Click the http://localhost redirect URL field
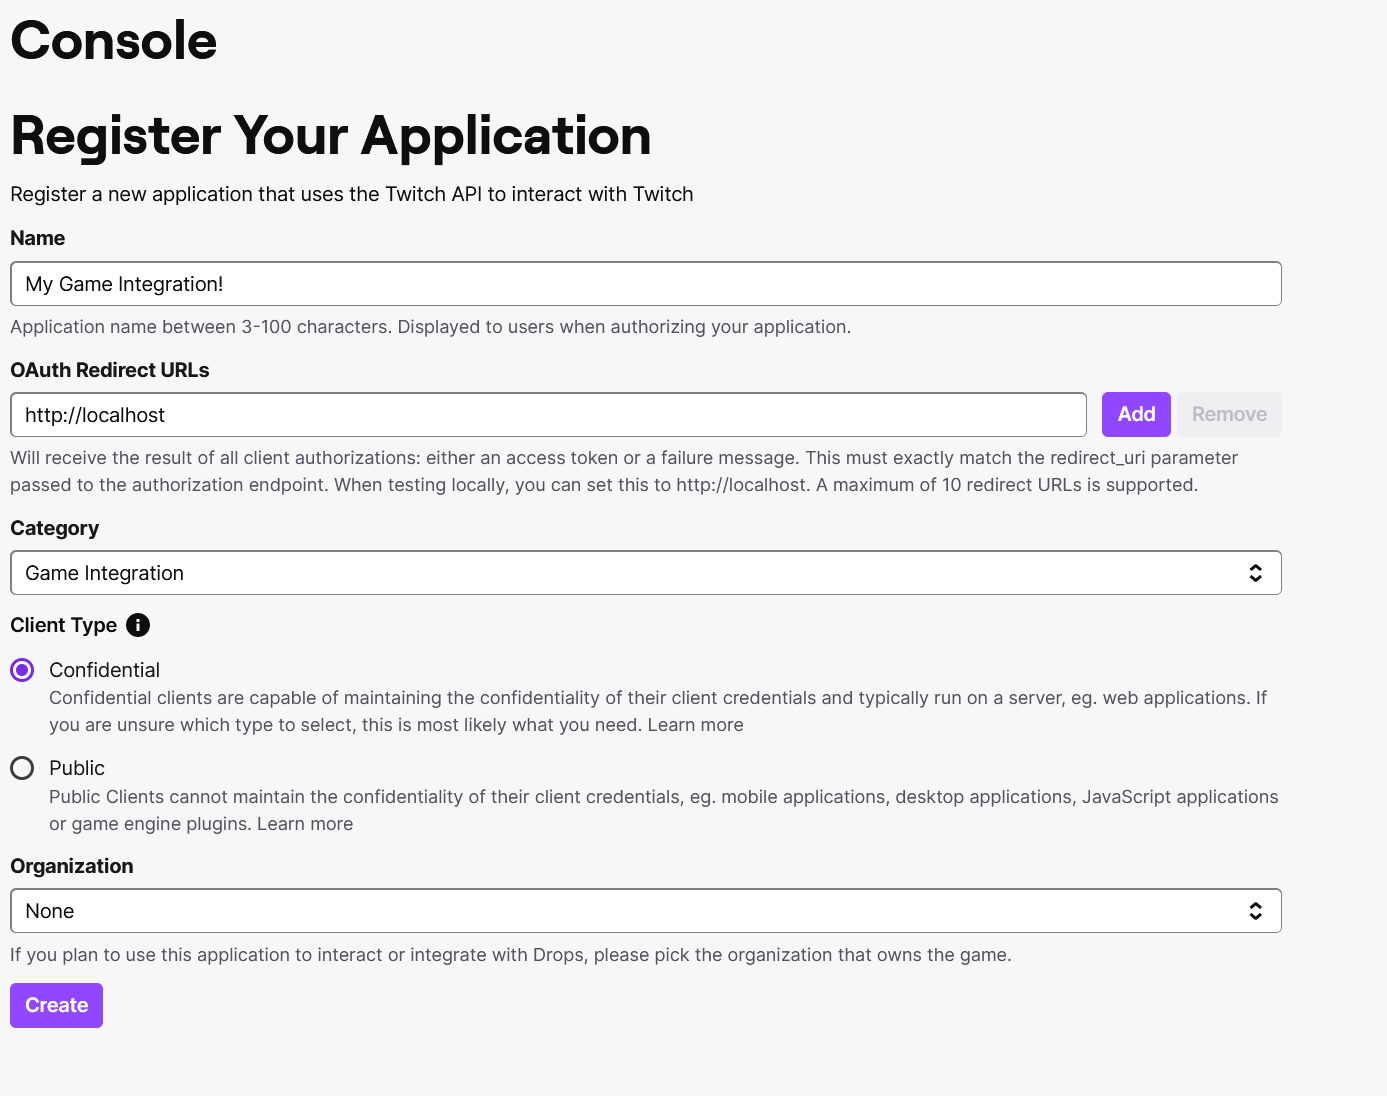This screenshot has width=1387, height=1096. click(548, 415)
